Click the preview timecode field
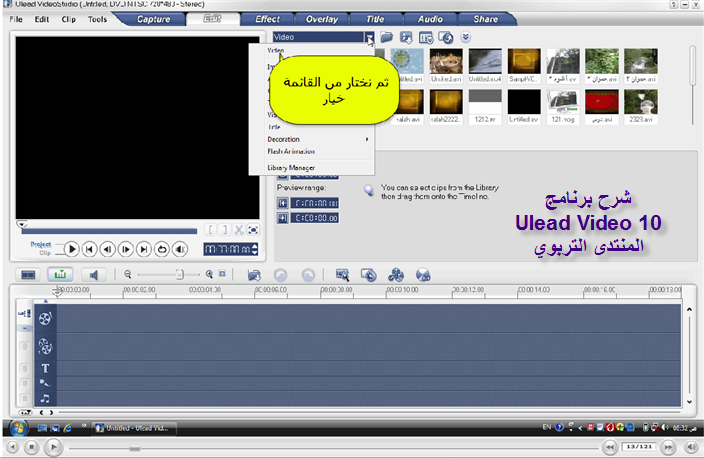Viewport: 704px width, 458px height. [x=228, y=249]
